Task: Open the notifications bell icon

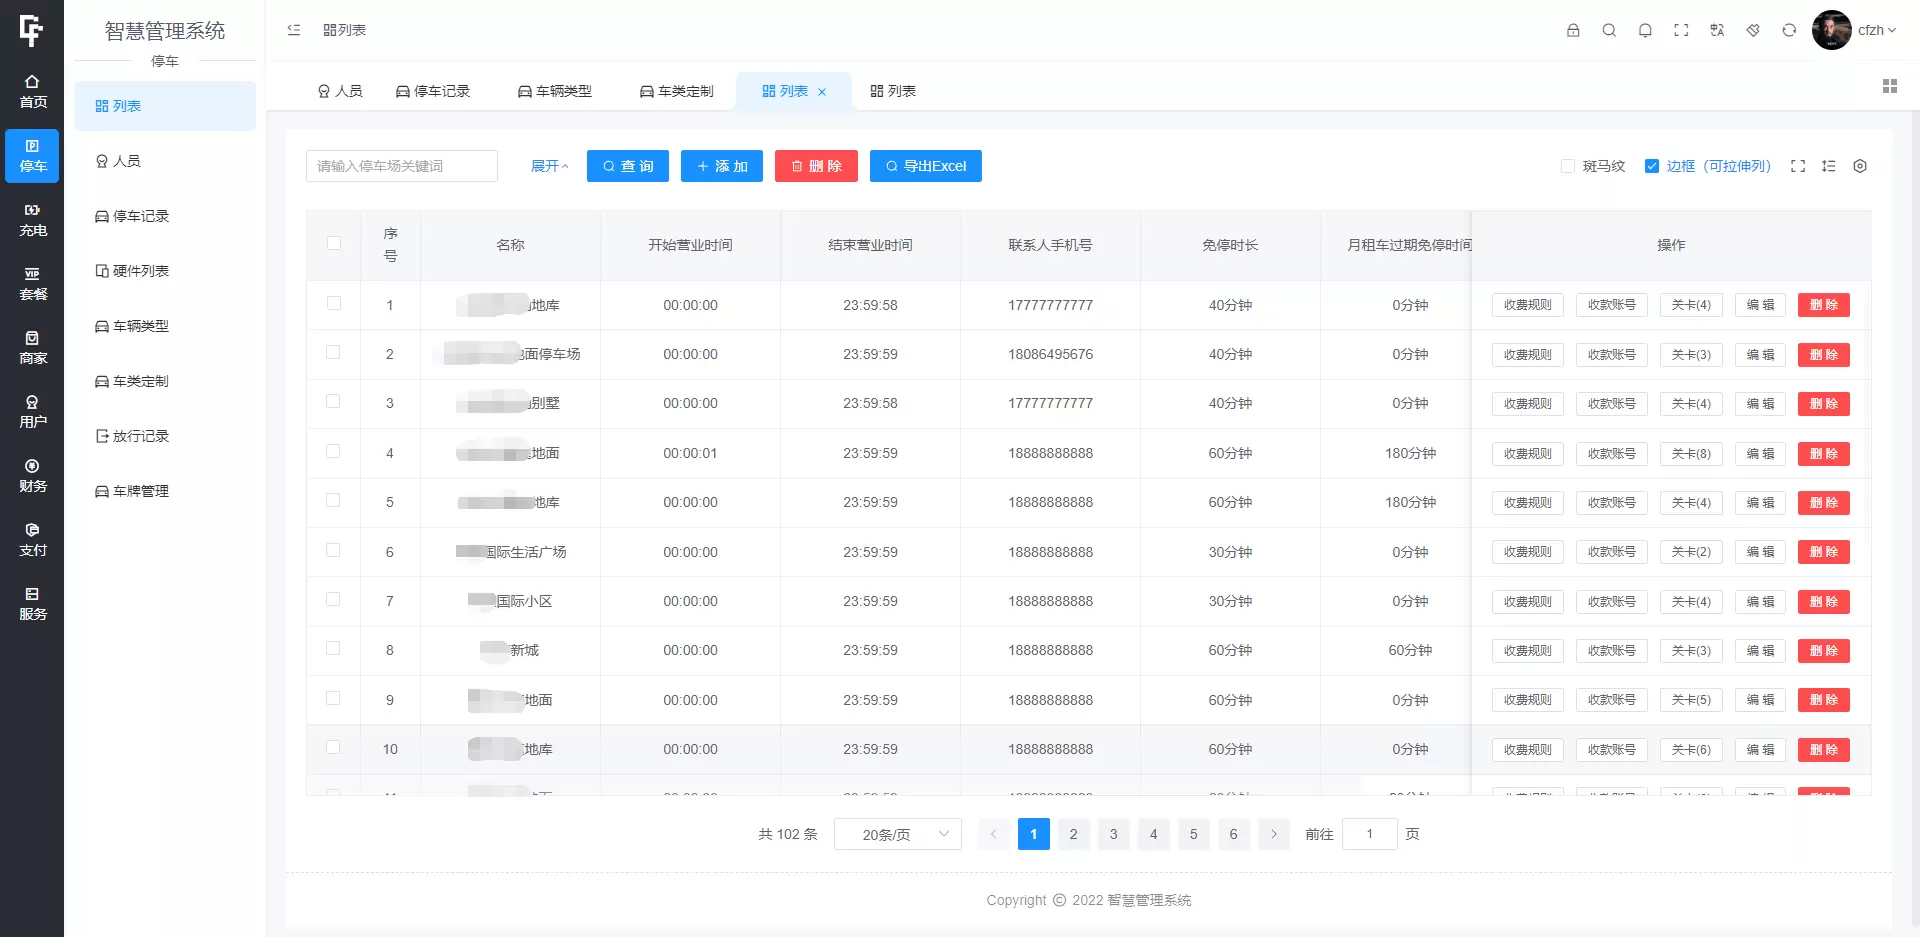Action: [1645, 30]
